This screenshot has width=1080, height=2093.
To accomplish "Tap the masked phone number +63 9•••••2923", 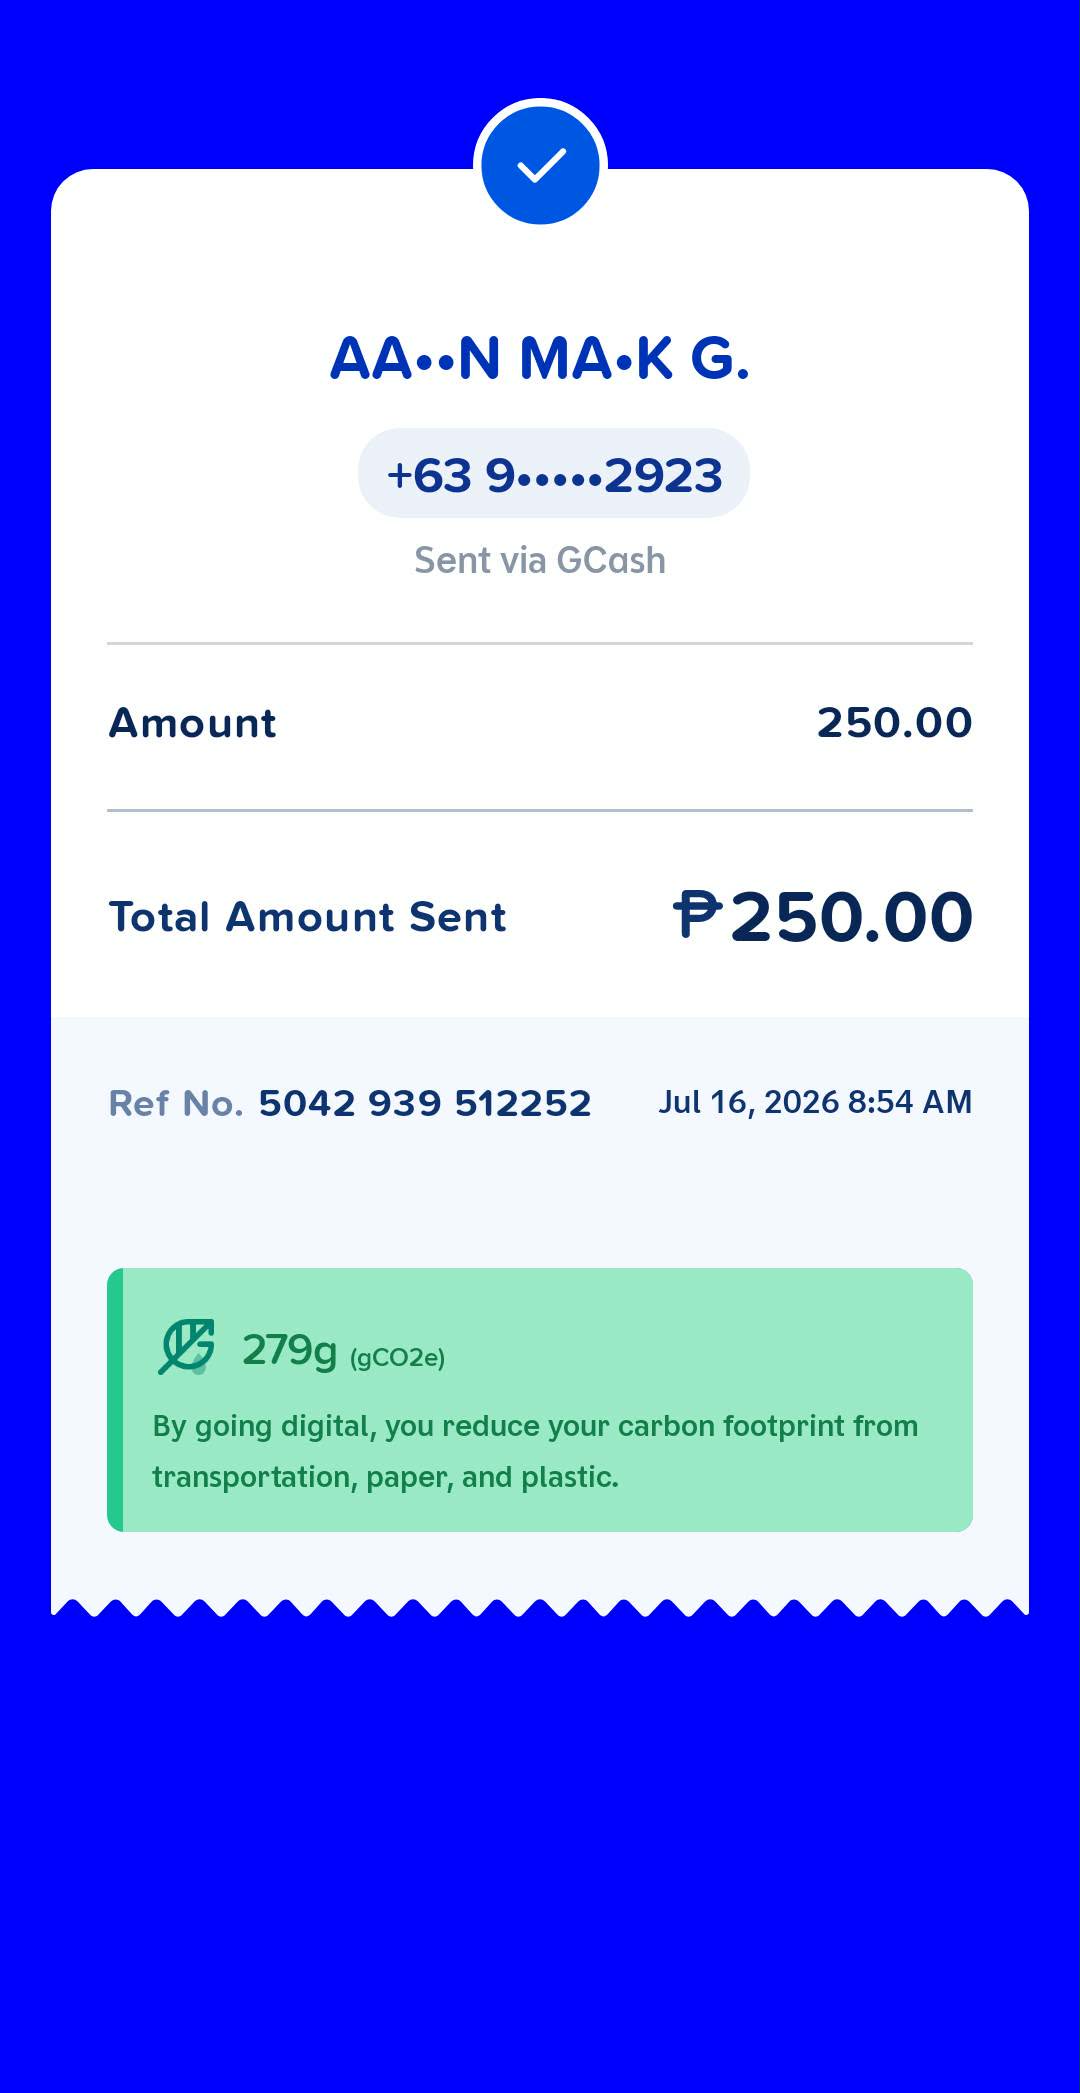I will [554, 474].
